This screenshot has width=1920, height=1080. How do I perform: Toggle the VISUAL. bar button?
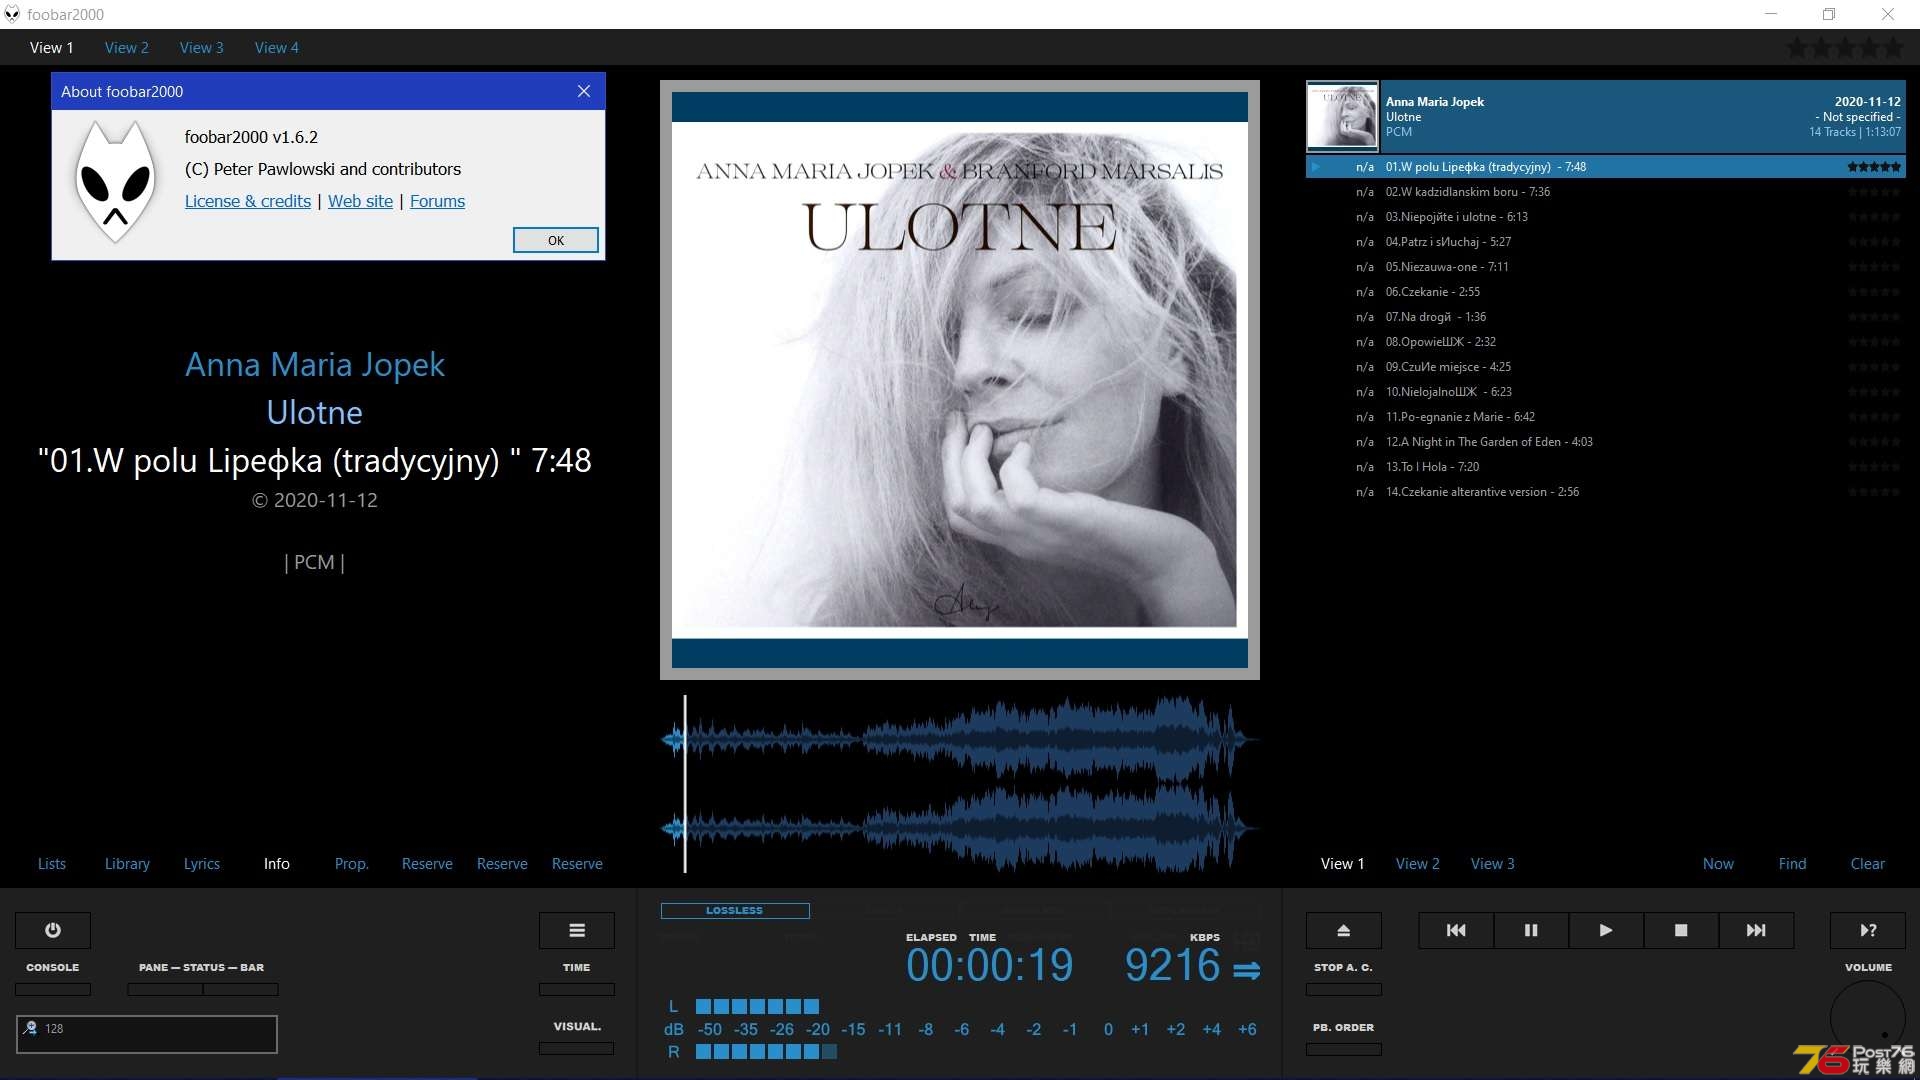[577, 1048]
